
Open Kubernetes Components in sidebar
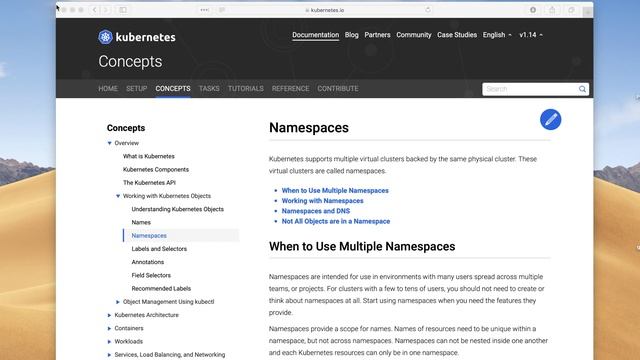tap(156, 169)
